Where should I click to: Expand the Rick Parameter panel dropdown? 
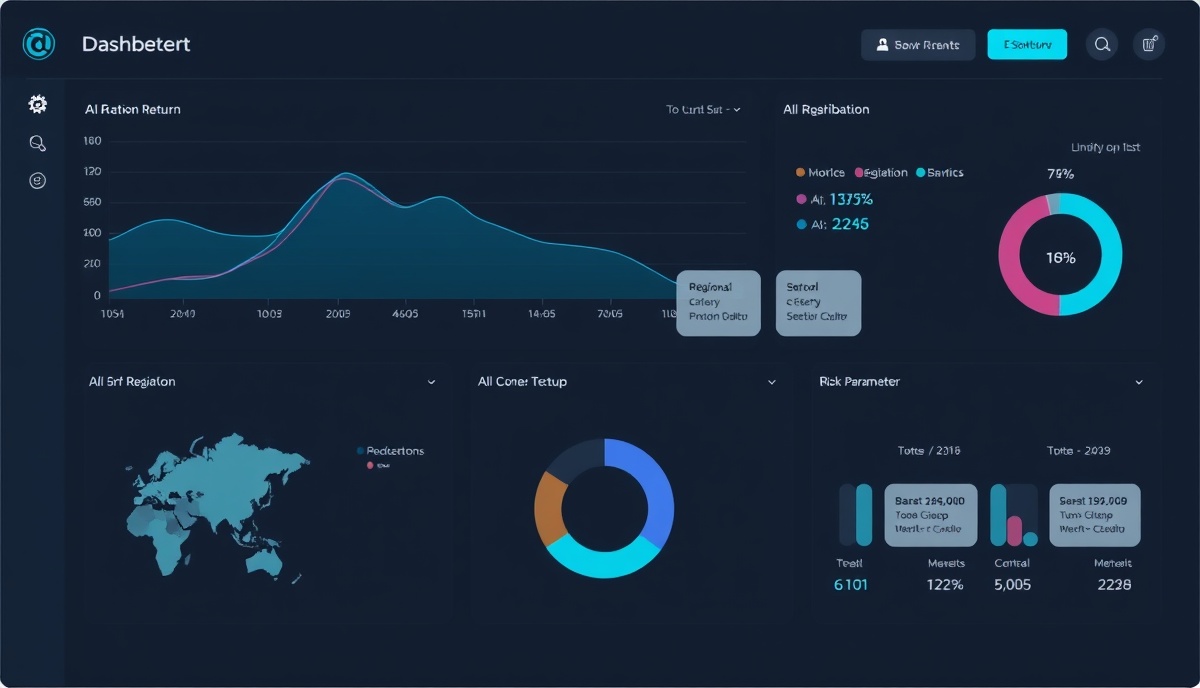click(1139, 381)
